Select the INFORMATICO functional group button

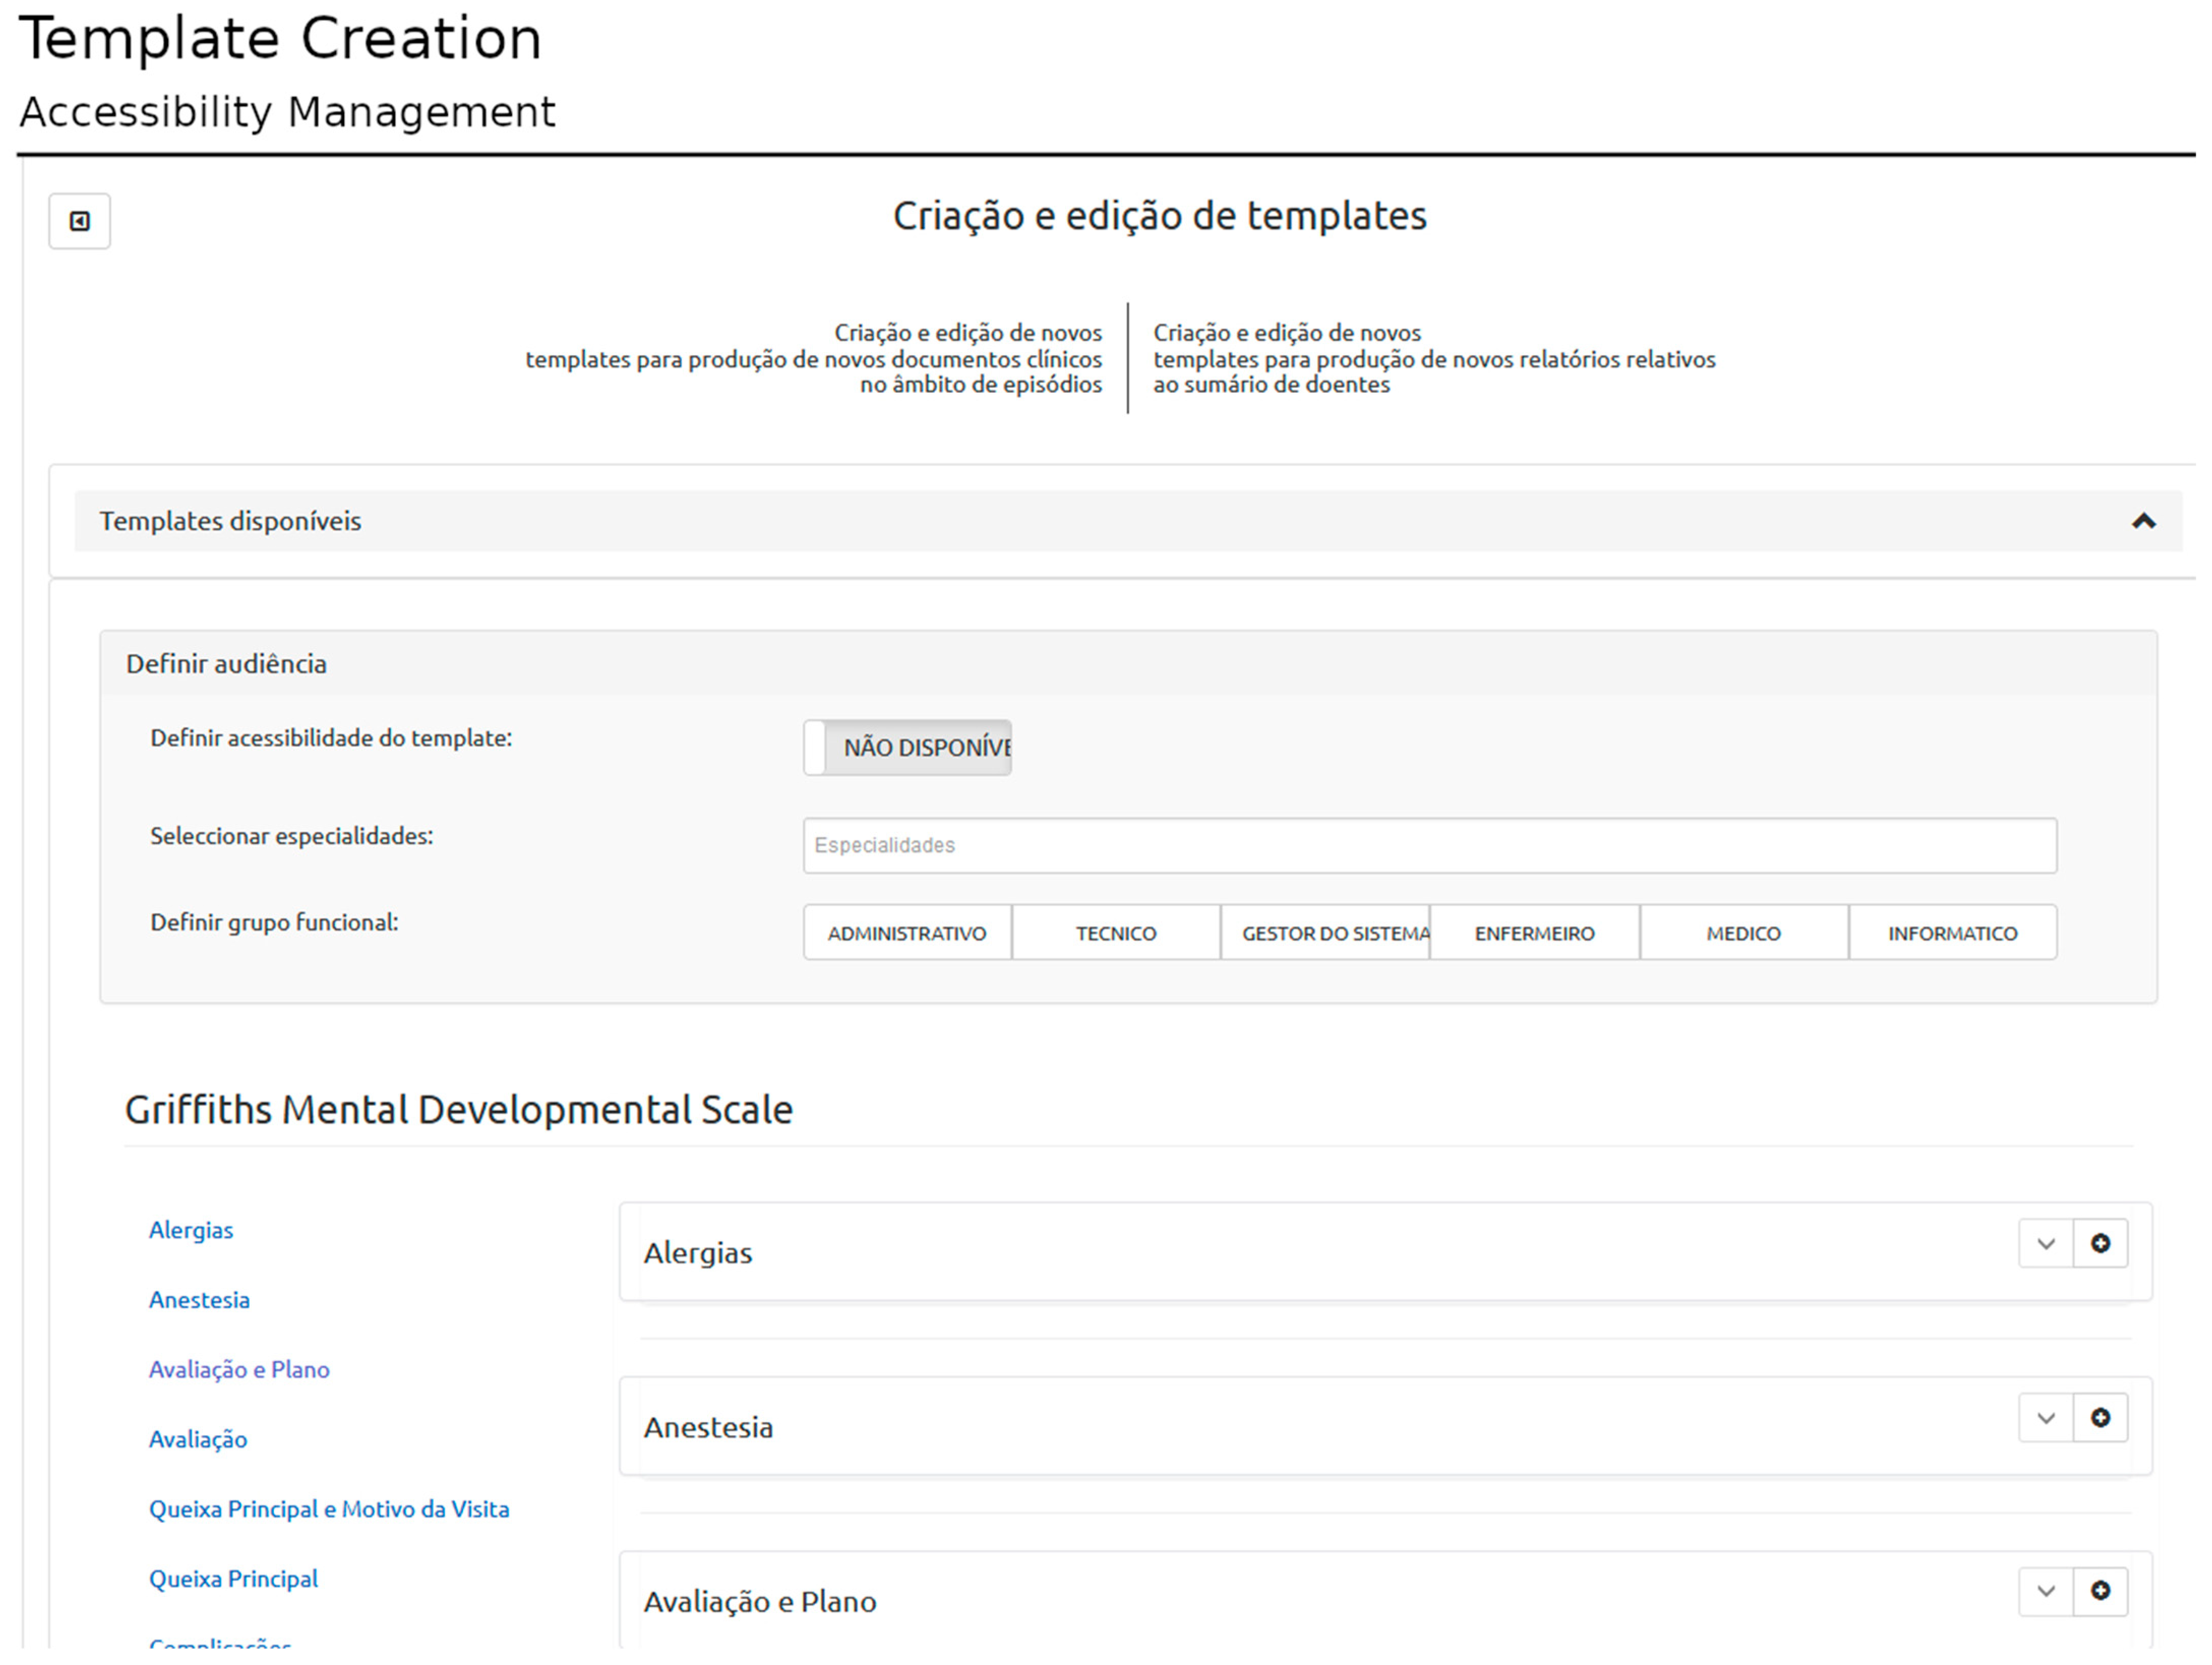(1952, 933)
